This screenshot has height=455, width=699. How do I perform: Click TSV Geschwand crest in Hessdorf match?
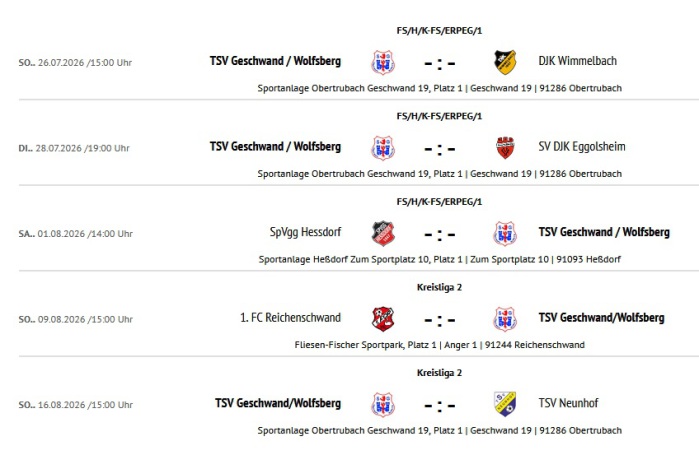(505, 233)
